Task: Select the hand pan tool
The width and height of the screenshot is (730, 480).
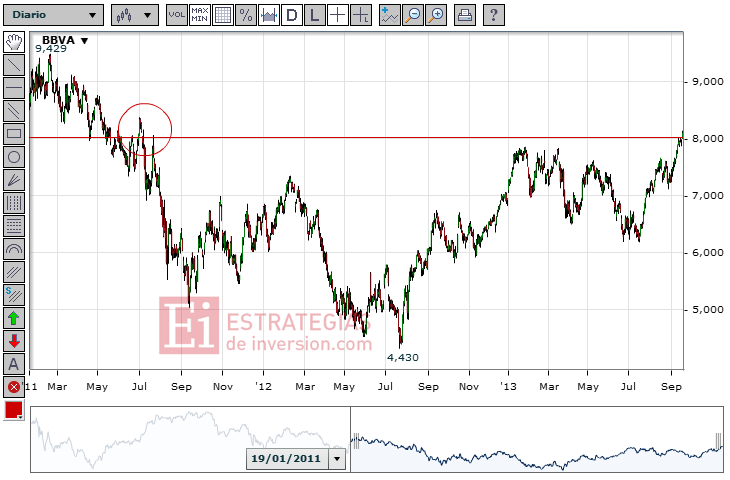Action: (14, 42)
